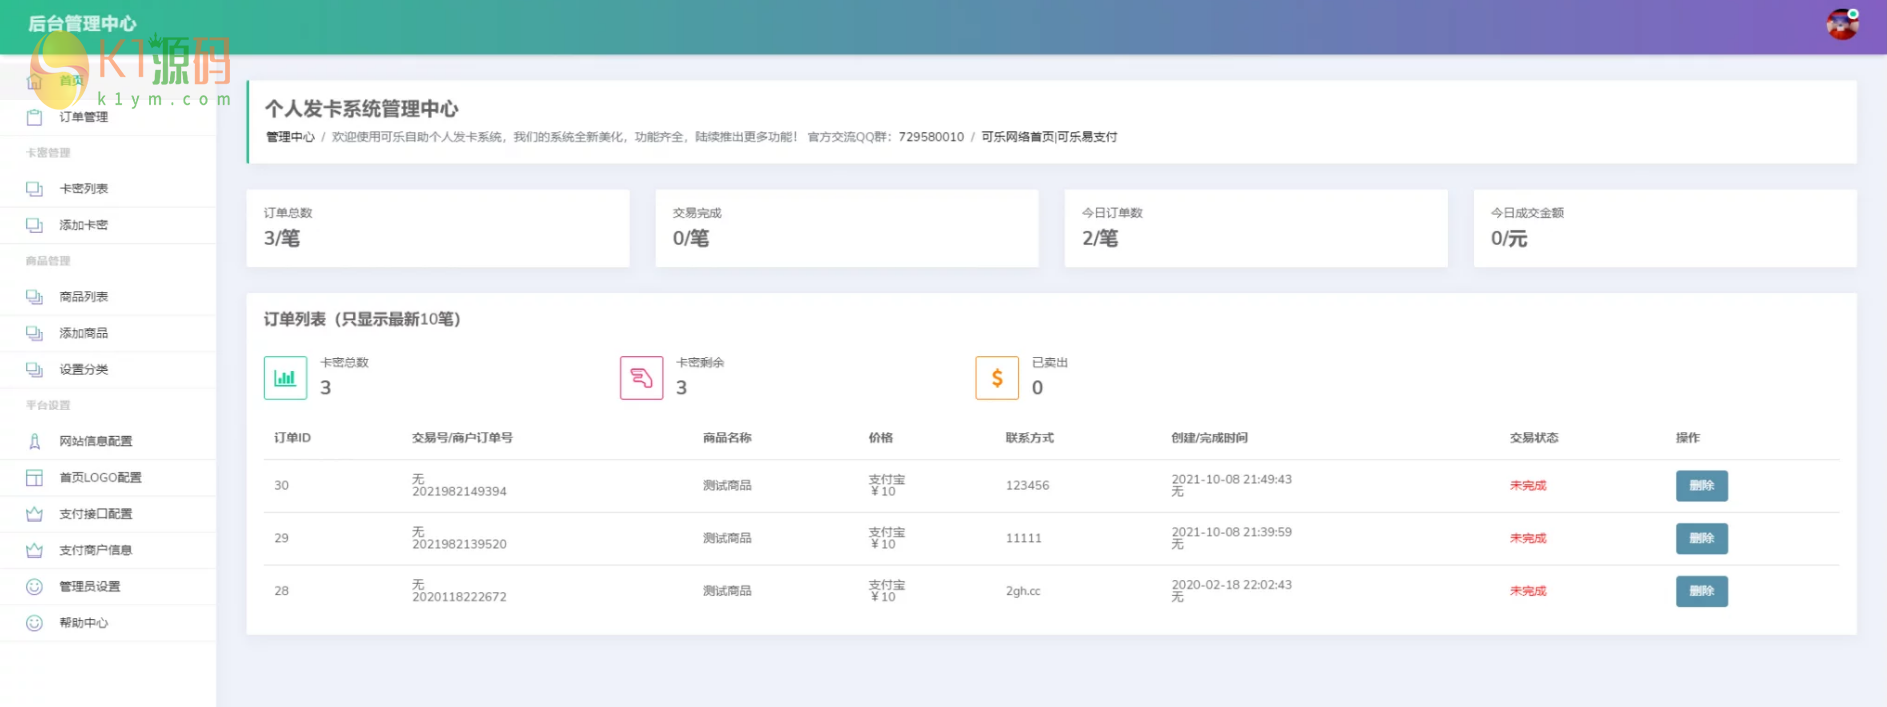Click the orange dollar sign 已卖出 icon
Image resolution: width=1887 pixels, height=707 pixels.
(x=997, y=378)
